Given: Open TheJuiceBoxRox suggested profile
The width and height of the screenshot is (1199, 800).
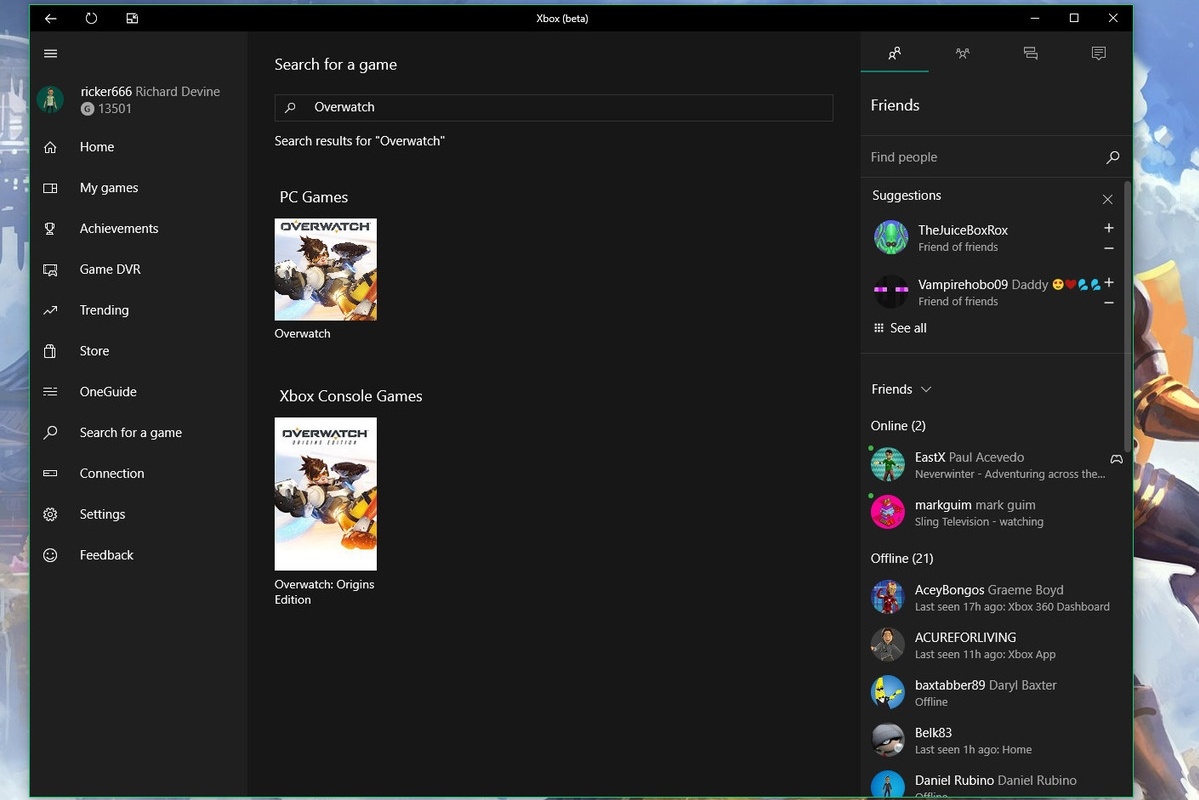Looking at the screenshot, I should [x=983, y=238].
